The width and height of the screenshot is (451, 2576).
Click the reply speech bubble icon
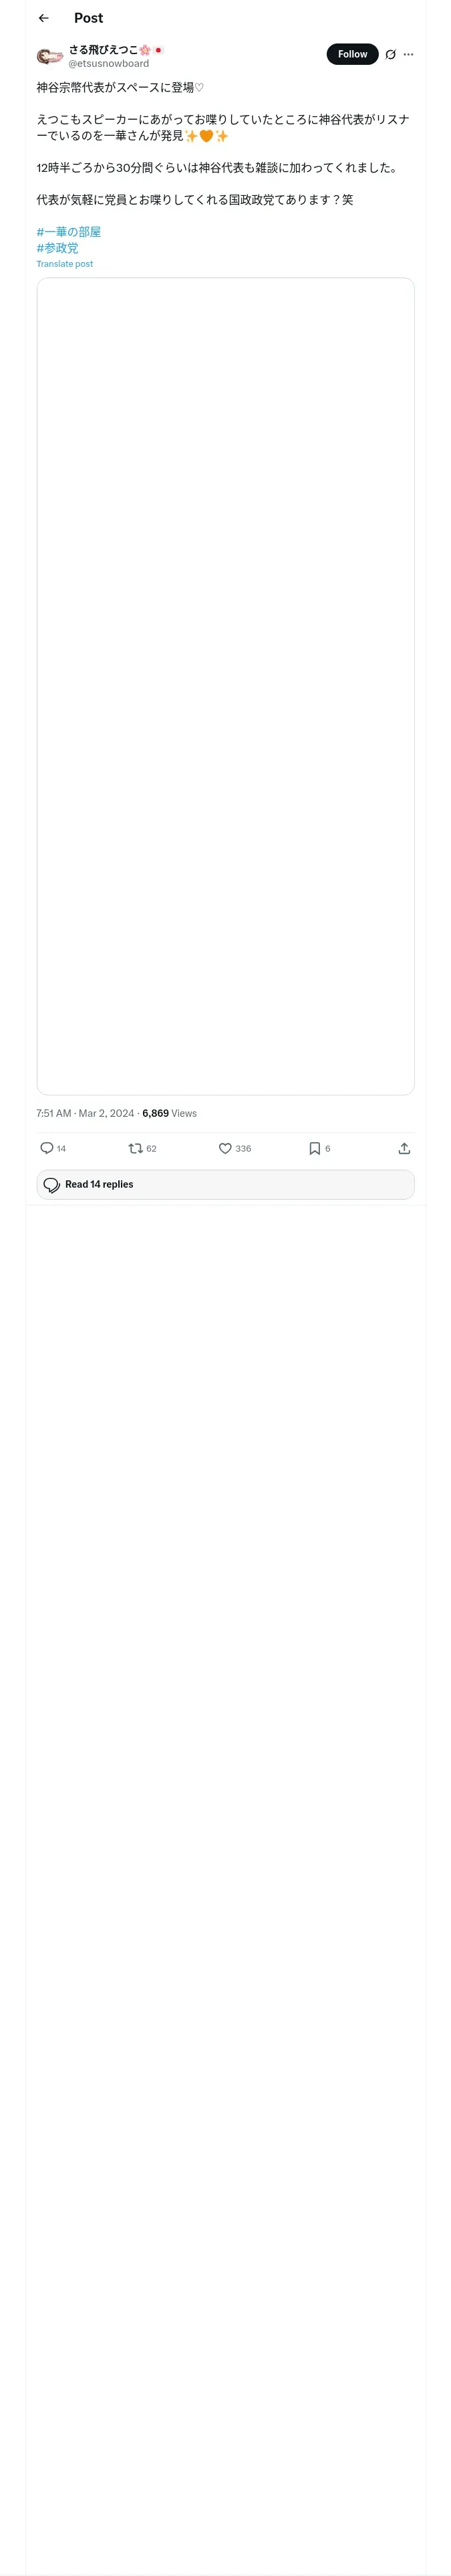(47, 1148)
